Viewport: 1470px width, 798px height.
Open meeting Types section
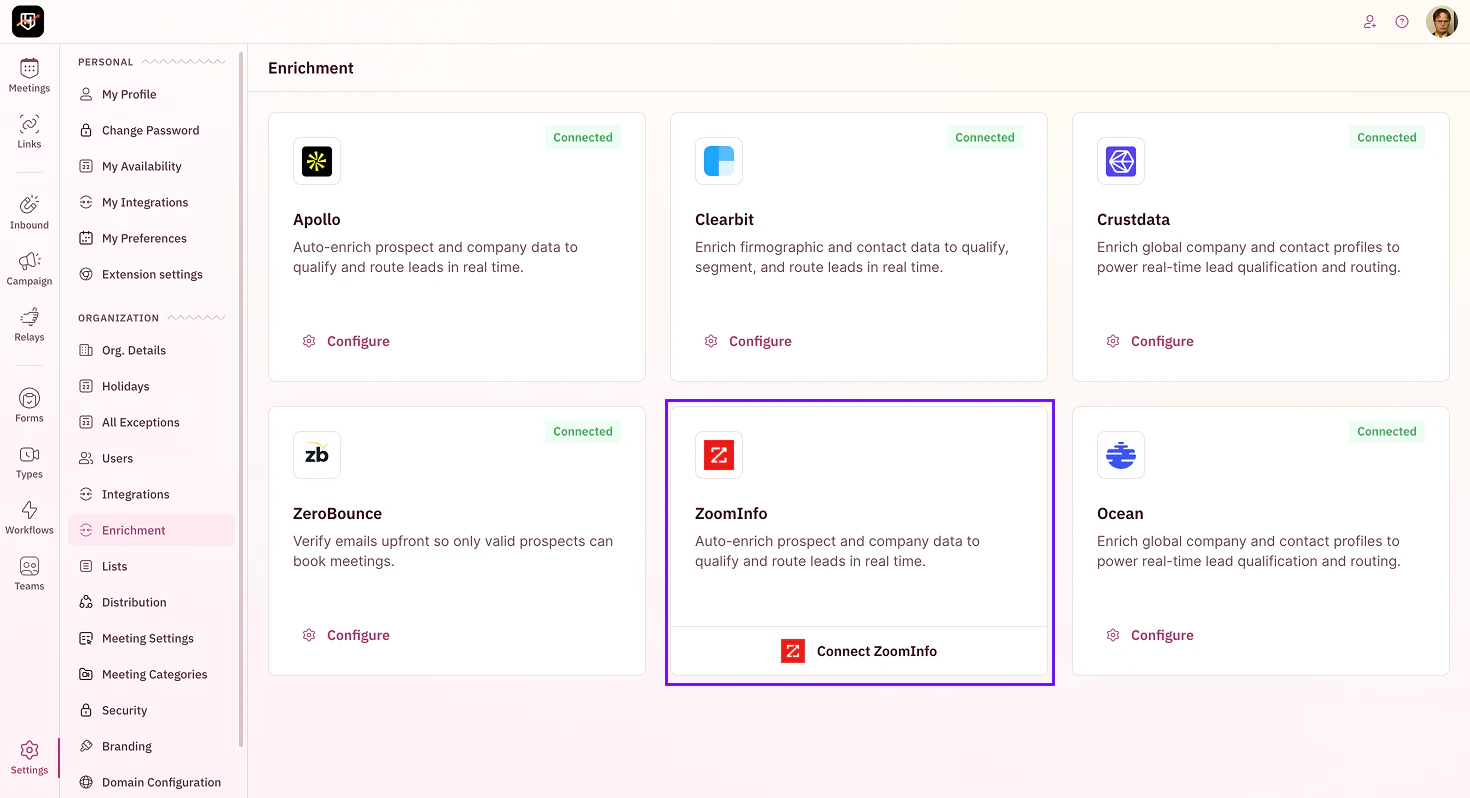(x=29, y=462)
